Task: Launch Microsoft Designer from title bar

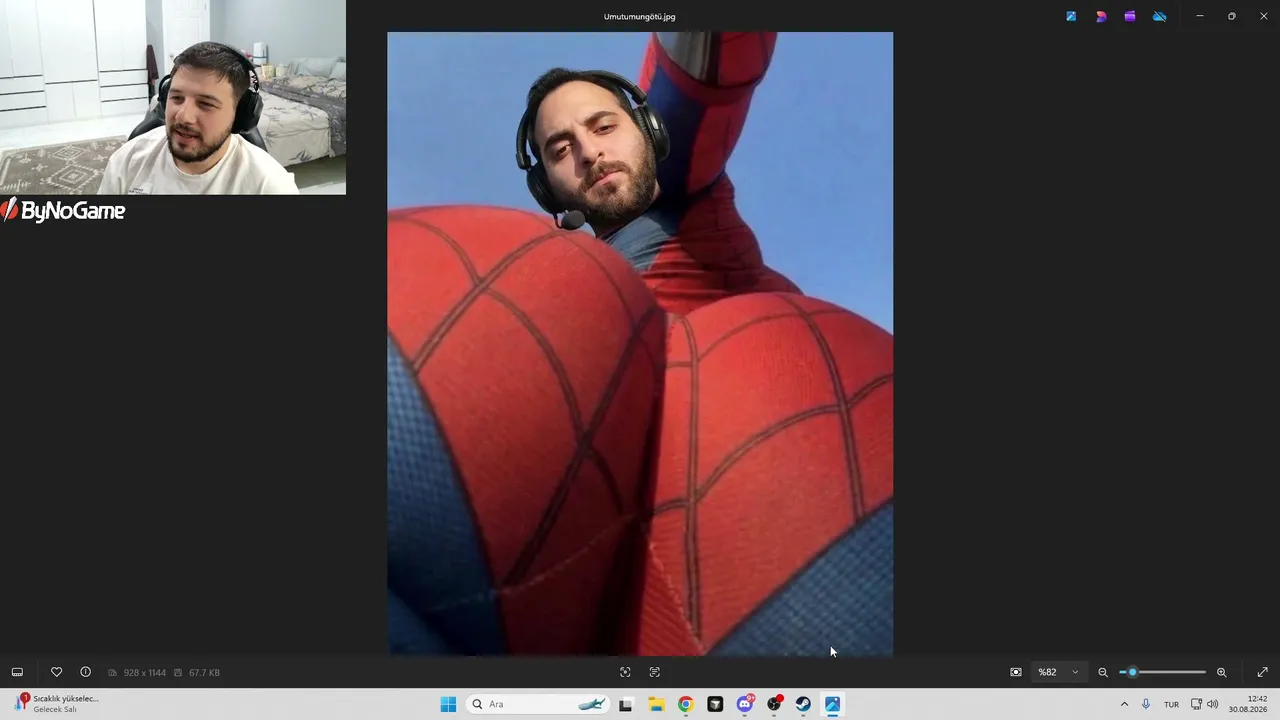Action: pos(1101,16)
